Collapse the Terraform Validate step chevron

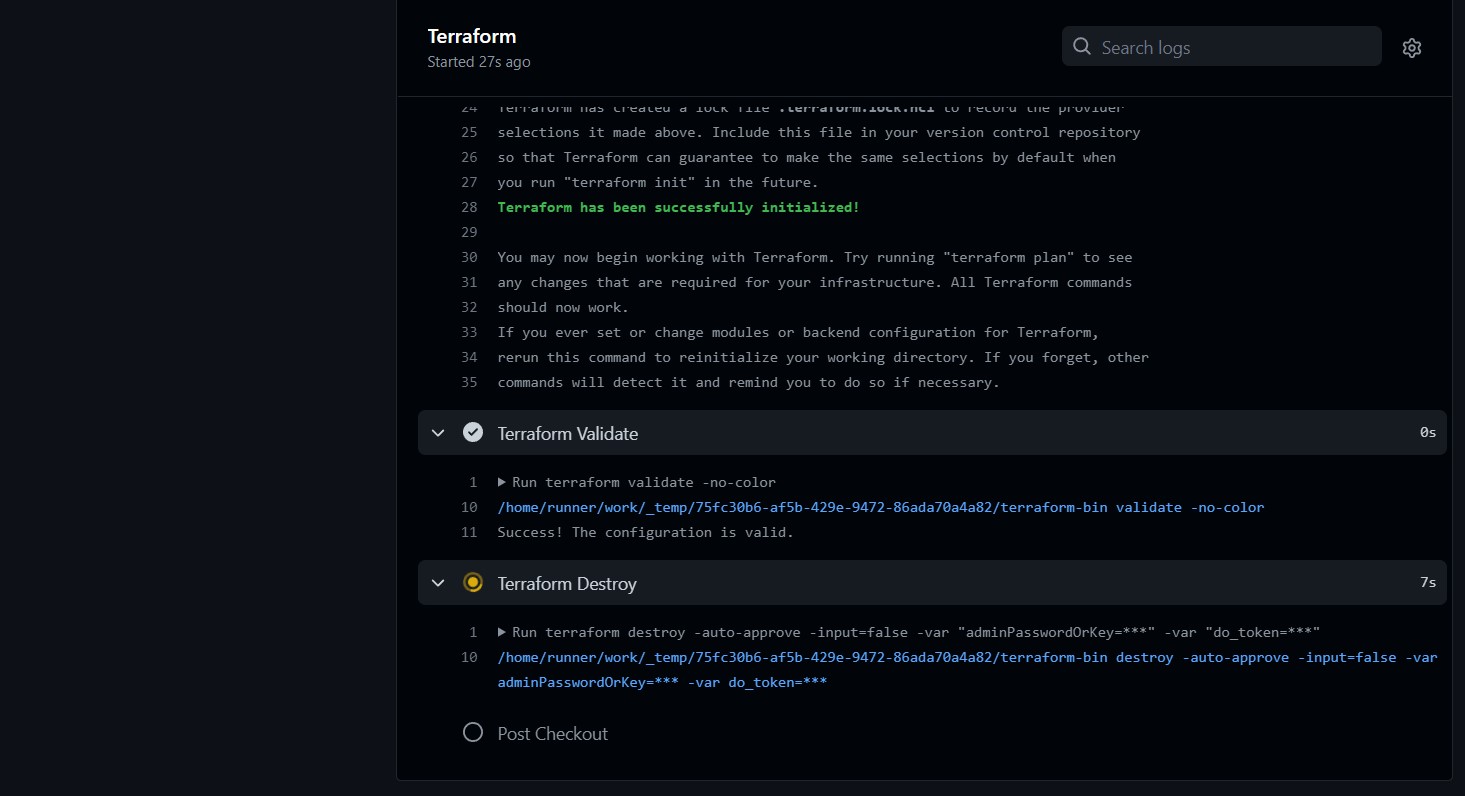click(438, 433)
